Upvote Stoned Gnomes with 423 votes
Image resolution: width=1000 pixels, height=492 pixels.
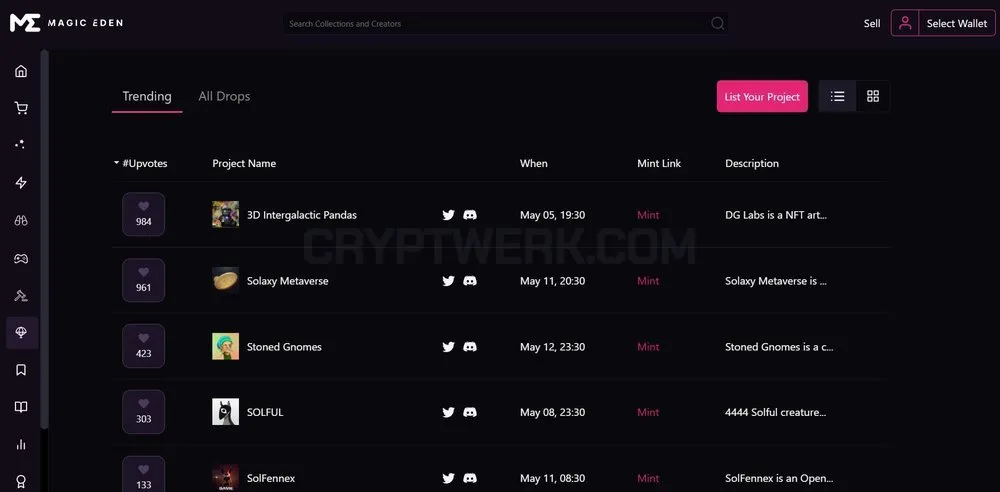(x=143, y=346)
